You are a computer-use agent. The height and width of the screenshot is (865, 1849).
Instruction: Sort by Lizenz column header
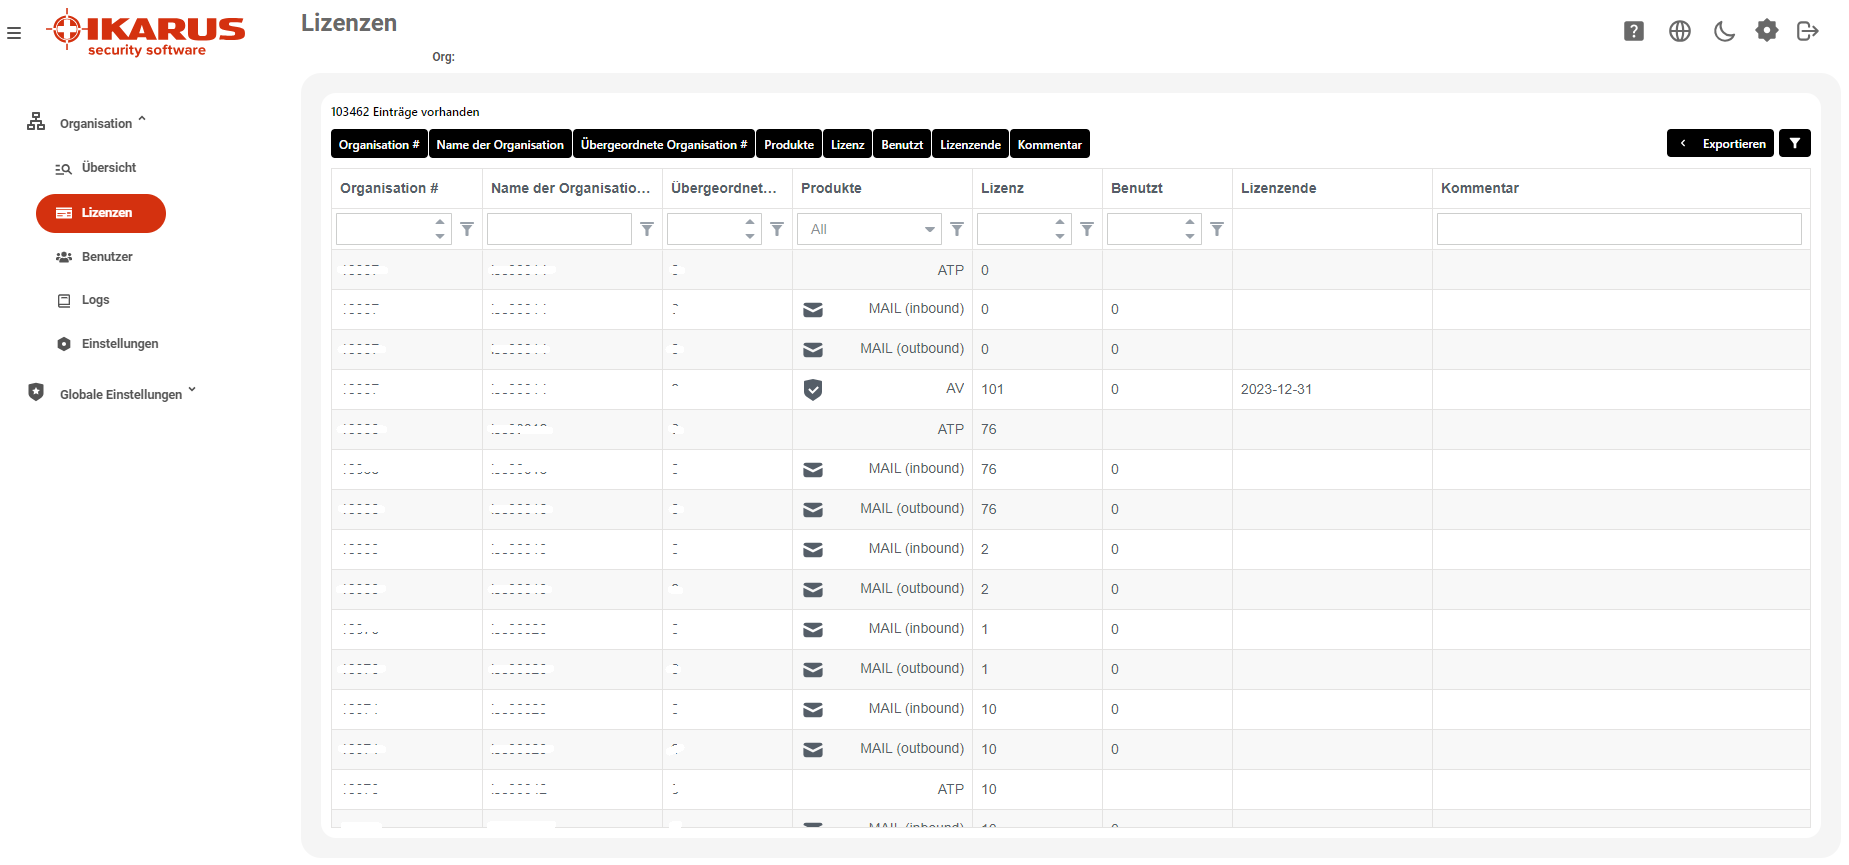click(1037, 188)
